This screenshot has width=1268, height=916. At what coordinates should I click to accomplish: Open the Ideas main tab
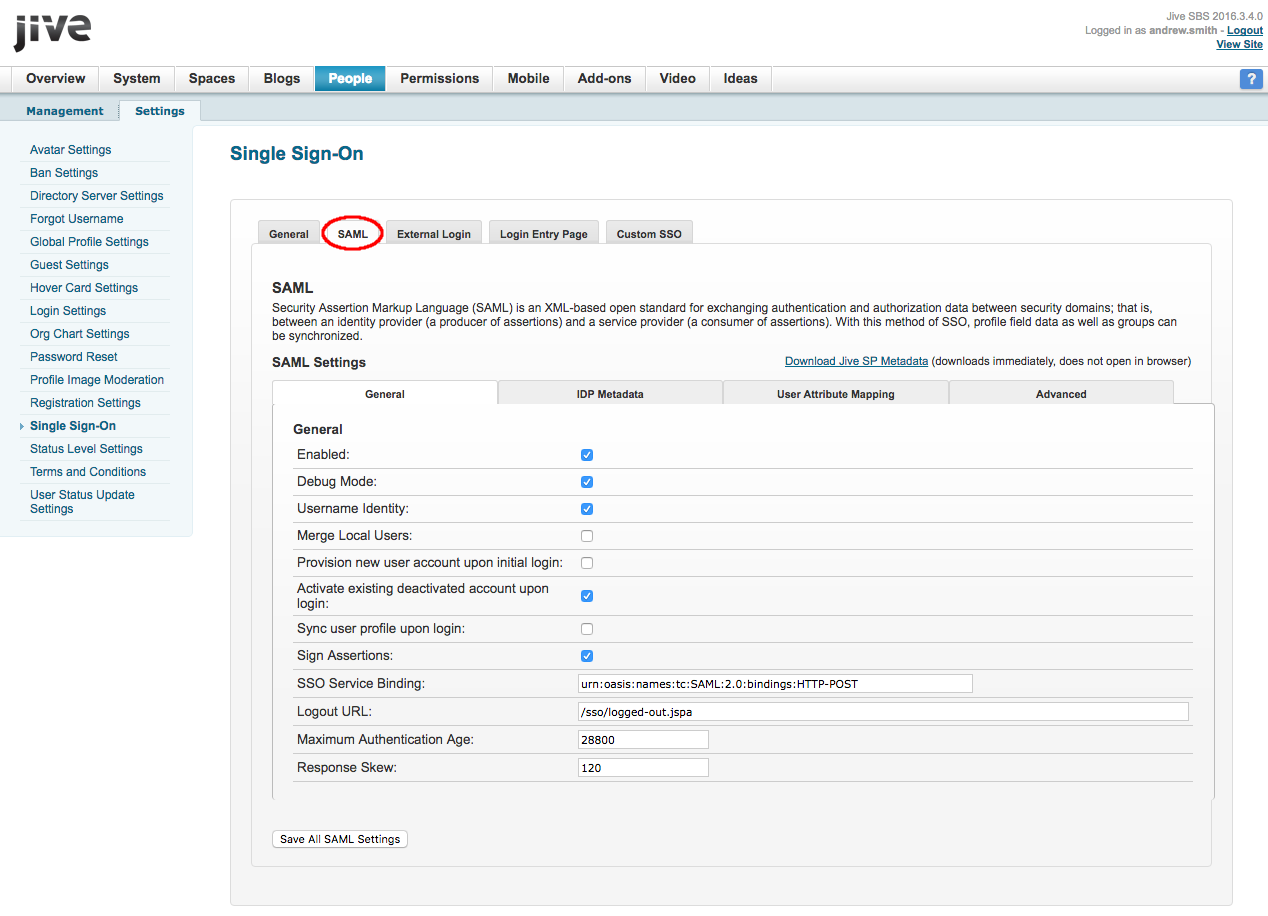(741, 79)
